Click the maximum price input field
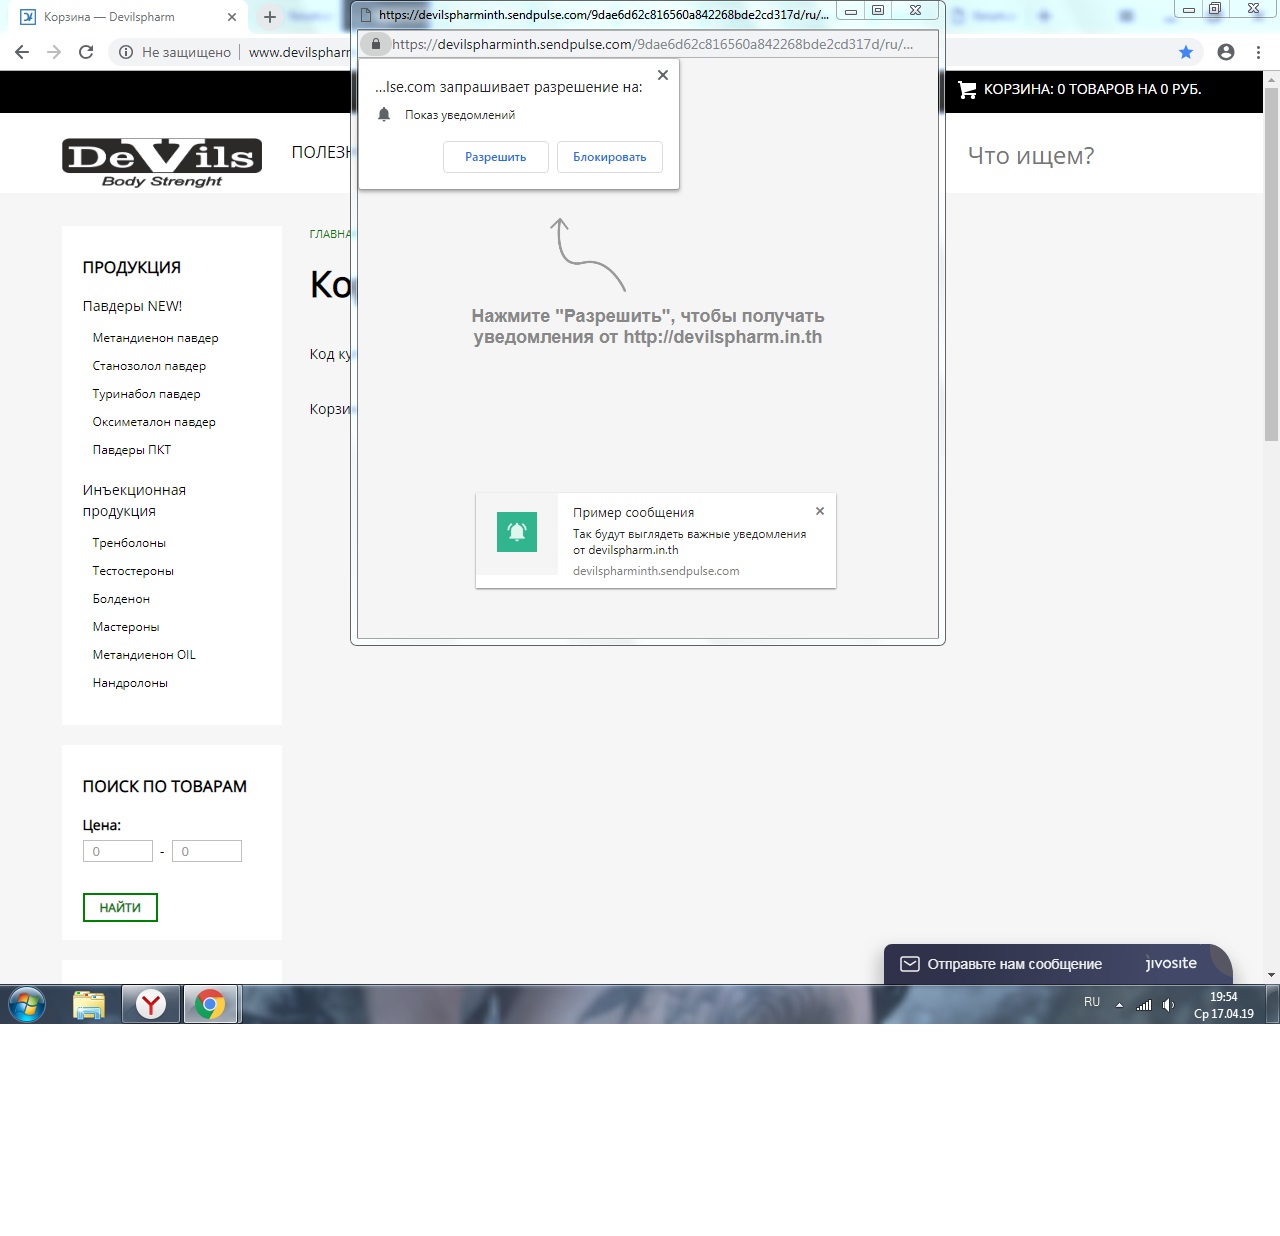The height and width of the screenshot is (1236, 1280). coord(207,851)
